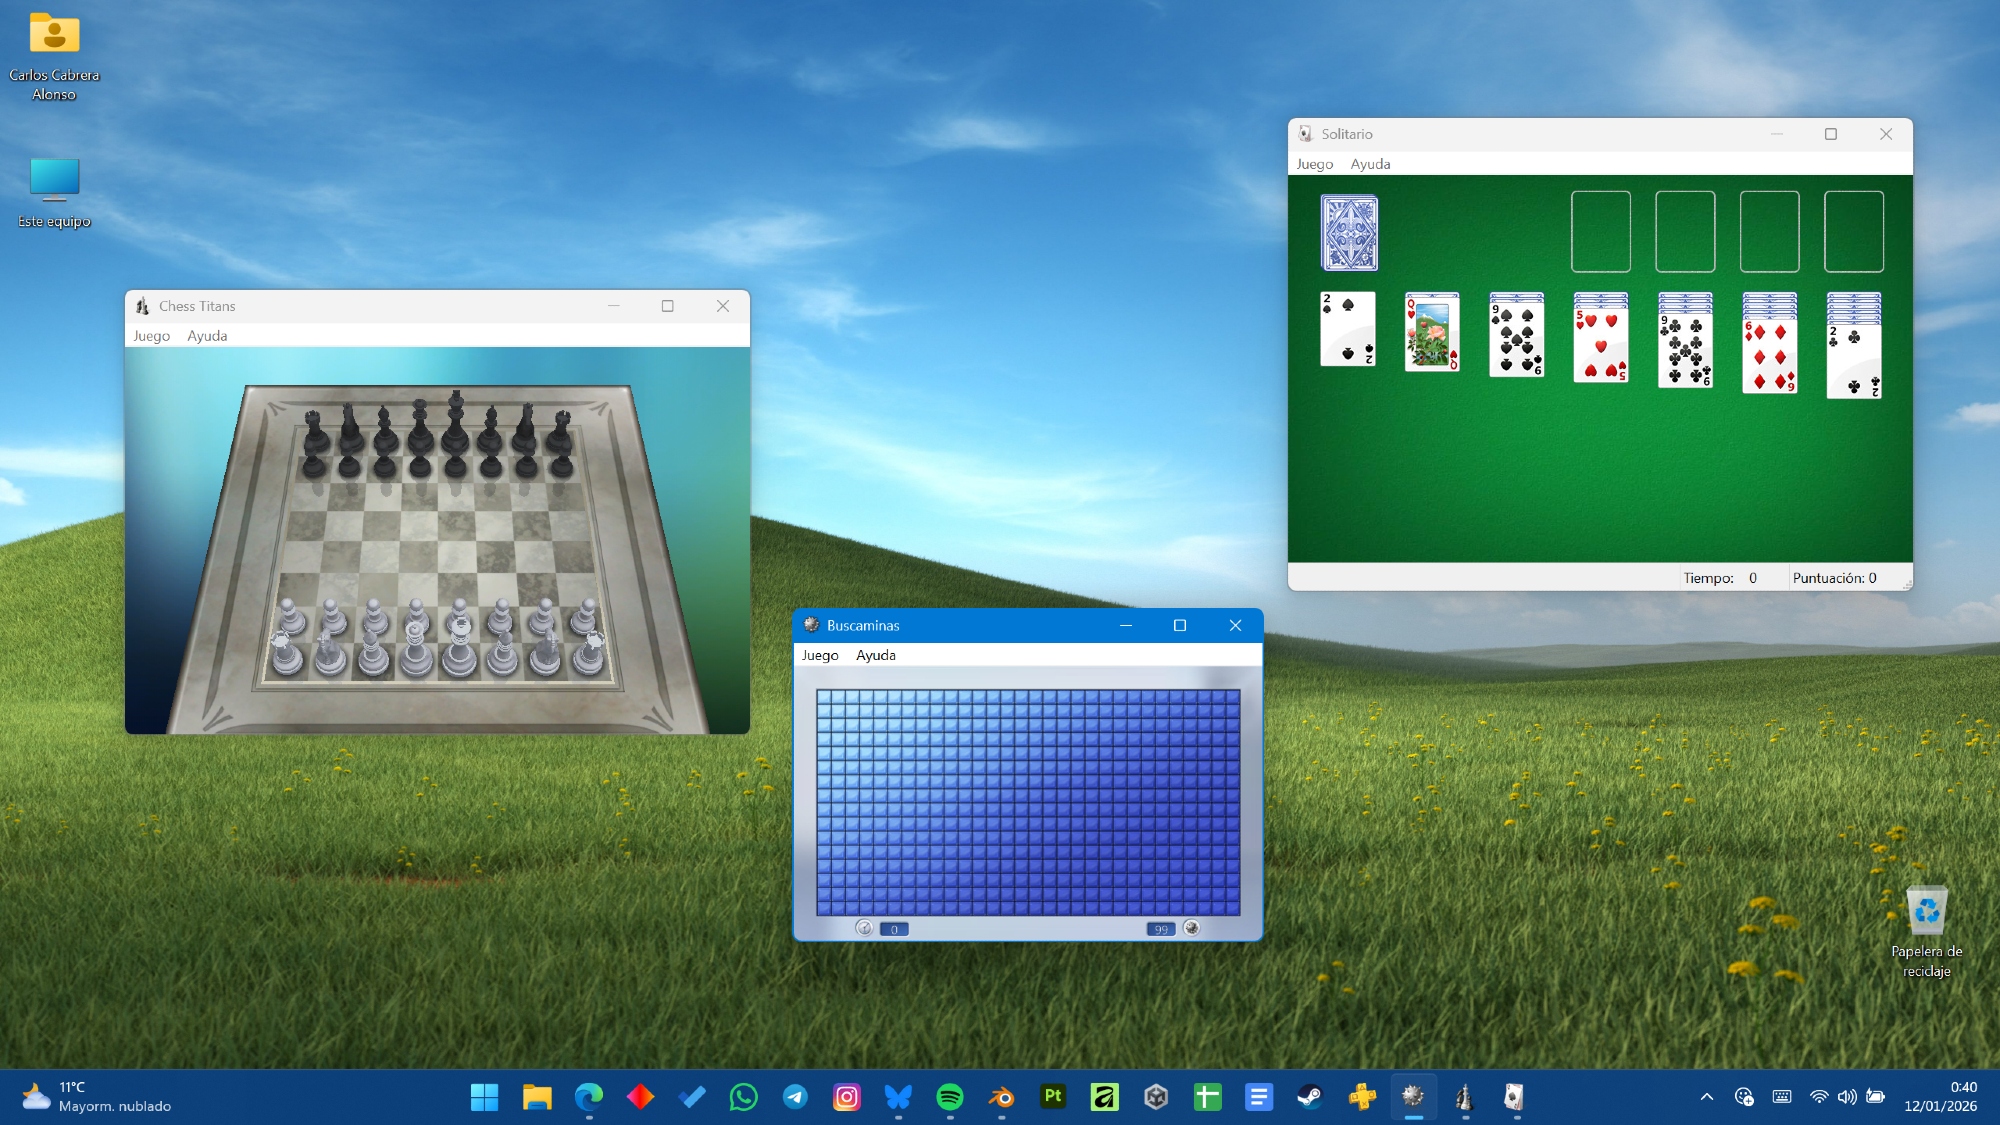
Task: Expand the hidden system tray icons chevron
Action: pyautogui.click(x=1706, y=1097)
